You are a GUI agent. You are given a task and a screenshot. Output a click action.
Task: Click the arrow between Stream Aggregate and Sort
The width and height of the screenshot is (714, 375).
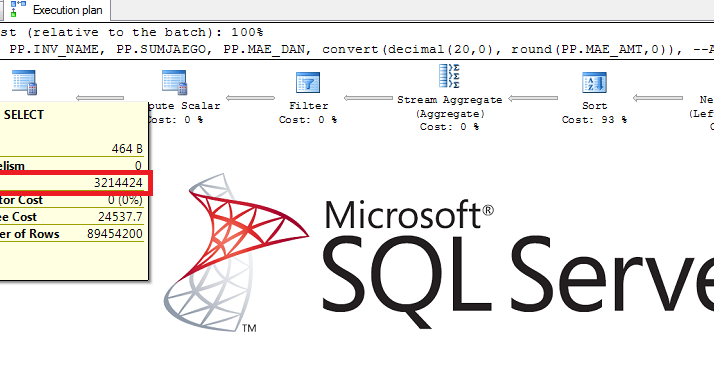[x=533, y=98]
